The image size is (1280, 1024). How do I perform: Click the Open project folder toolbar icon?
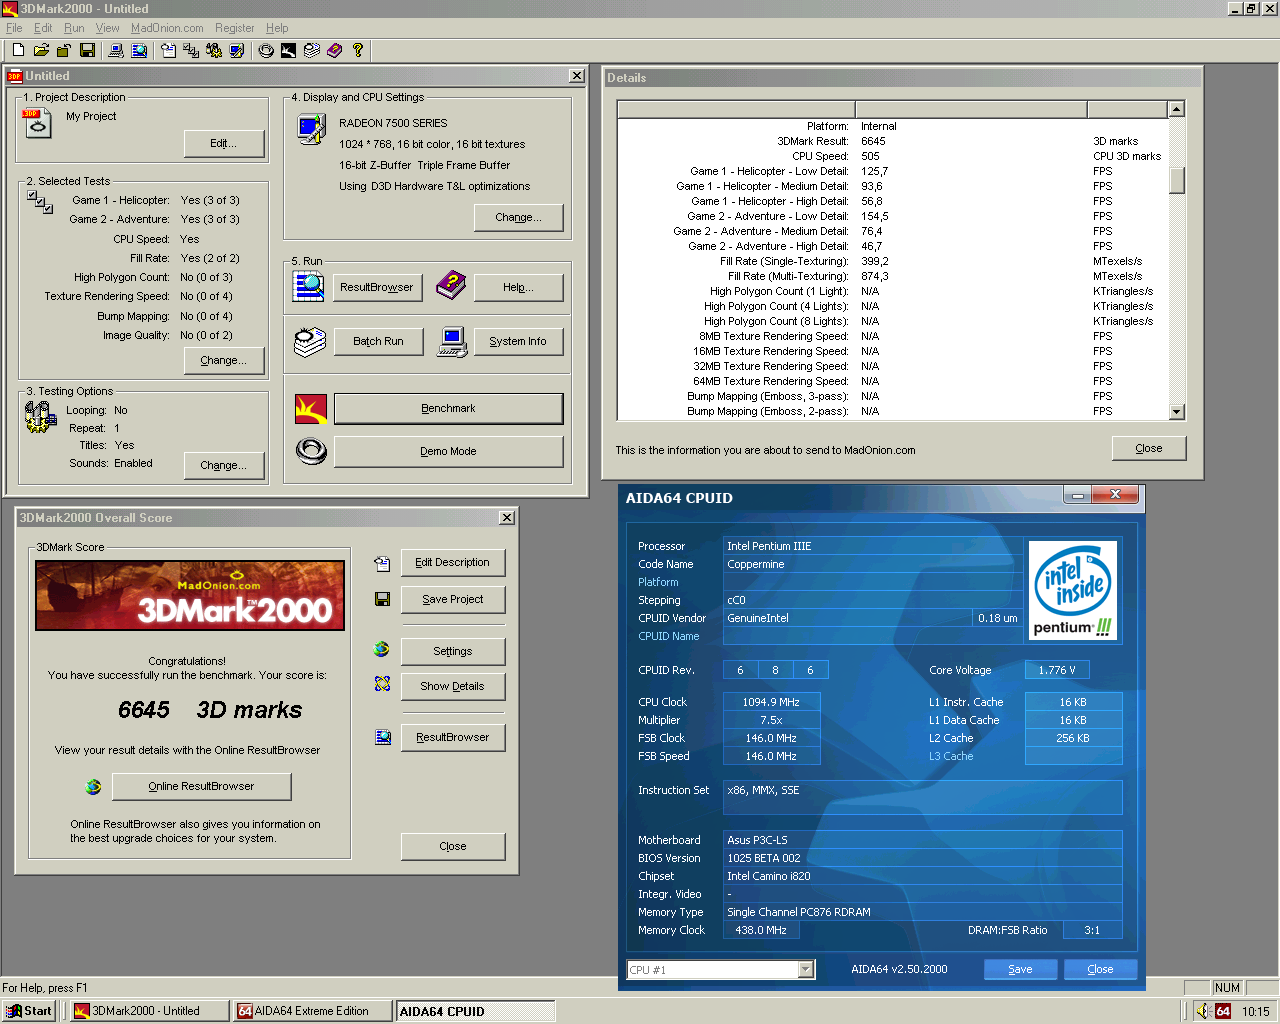point(41,50)
